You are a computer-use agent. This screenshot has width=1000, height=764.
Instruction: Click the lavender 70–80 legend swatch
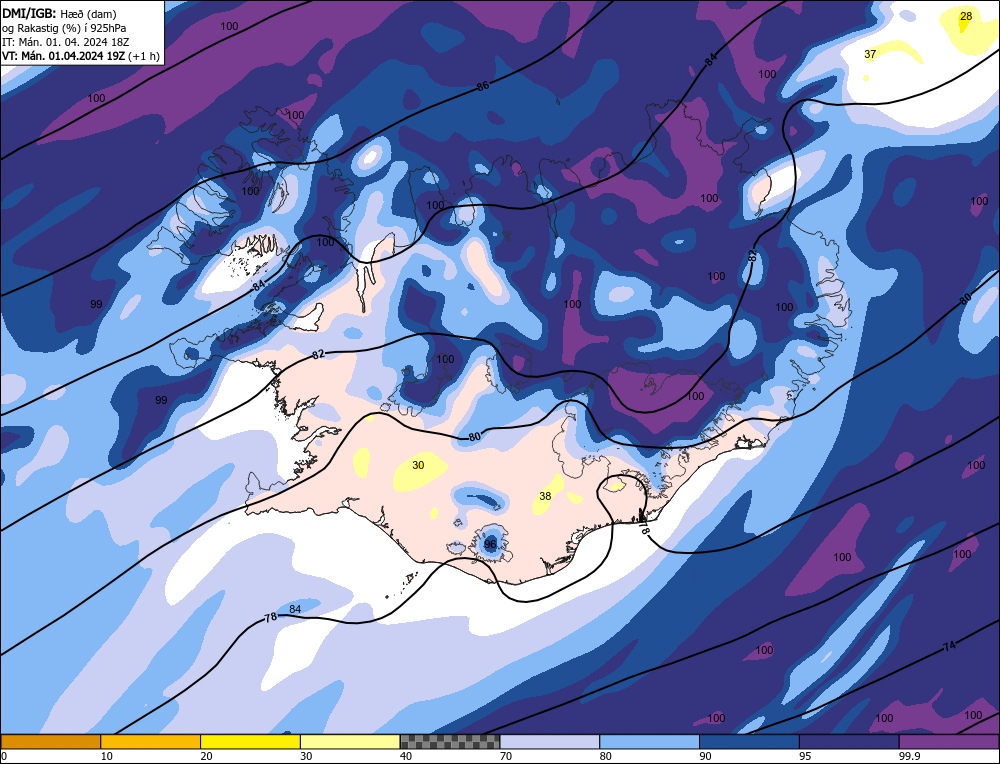550,741
